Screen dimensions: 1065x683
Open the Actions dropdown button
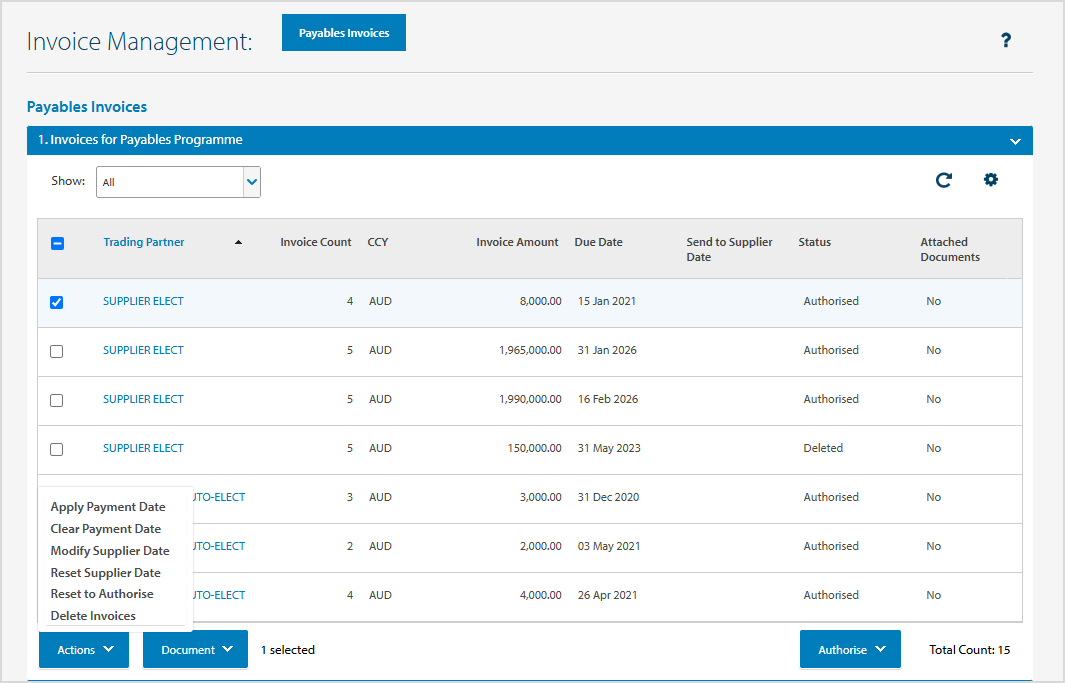84,650
